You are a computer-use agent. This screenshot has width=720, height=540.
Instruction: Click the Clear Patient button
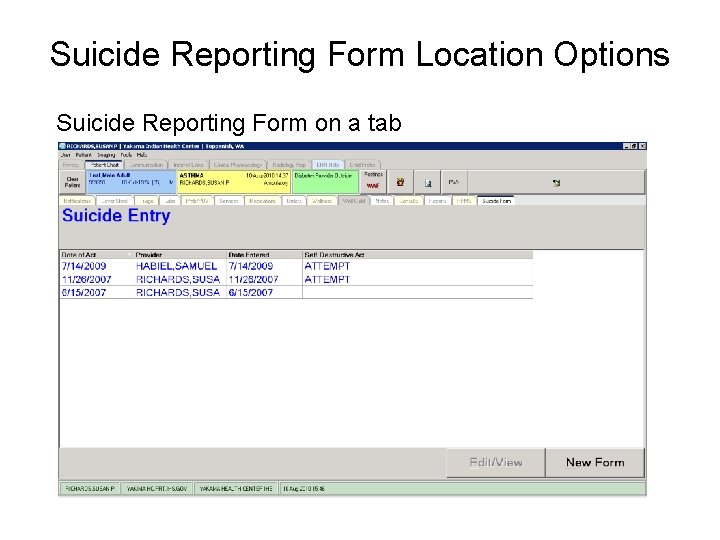pyautogui.click(x=72, y=182)
